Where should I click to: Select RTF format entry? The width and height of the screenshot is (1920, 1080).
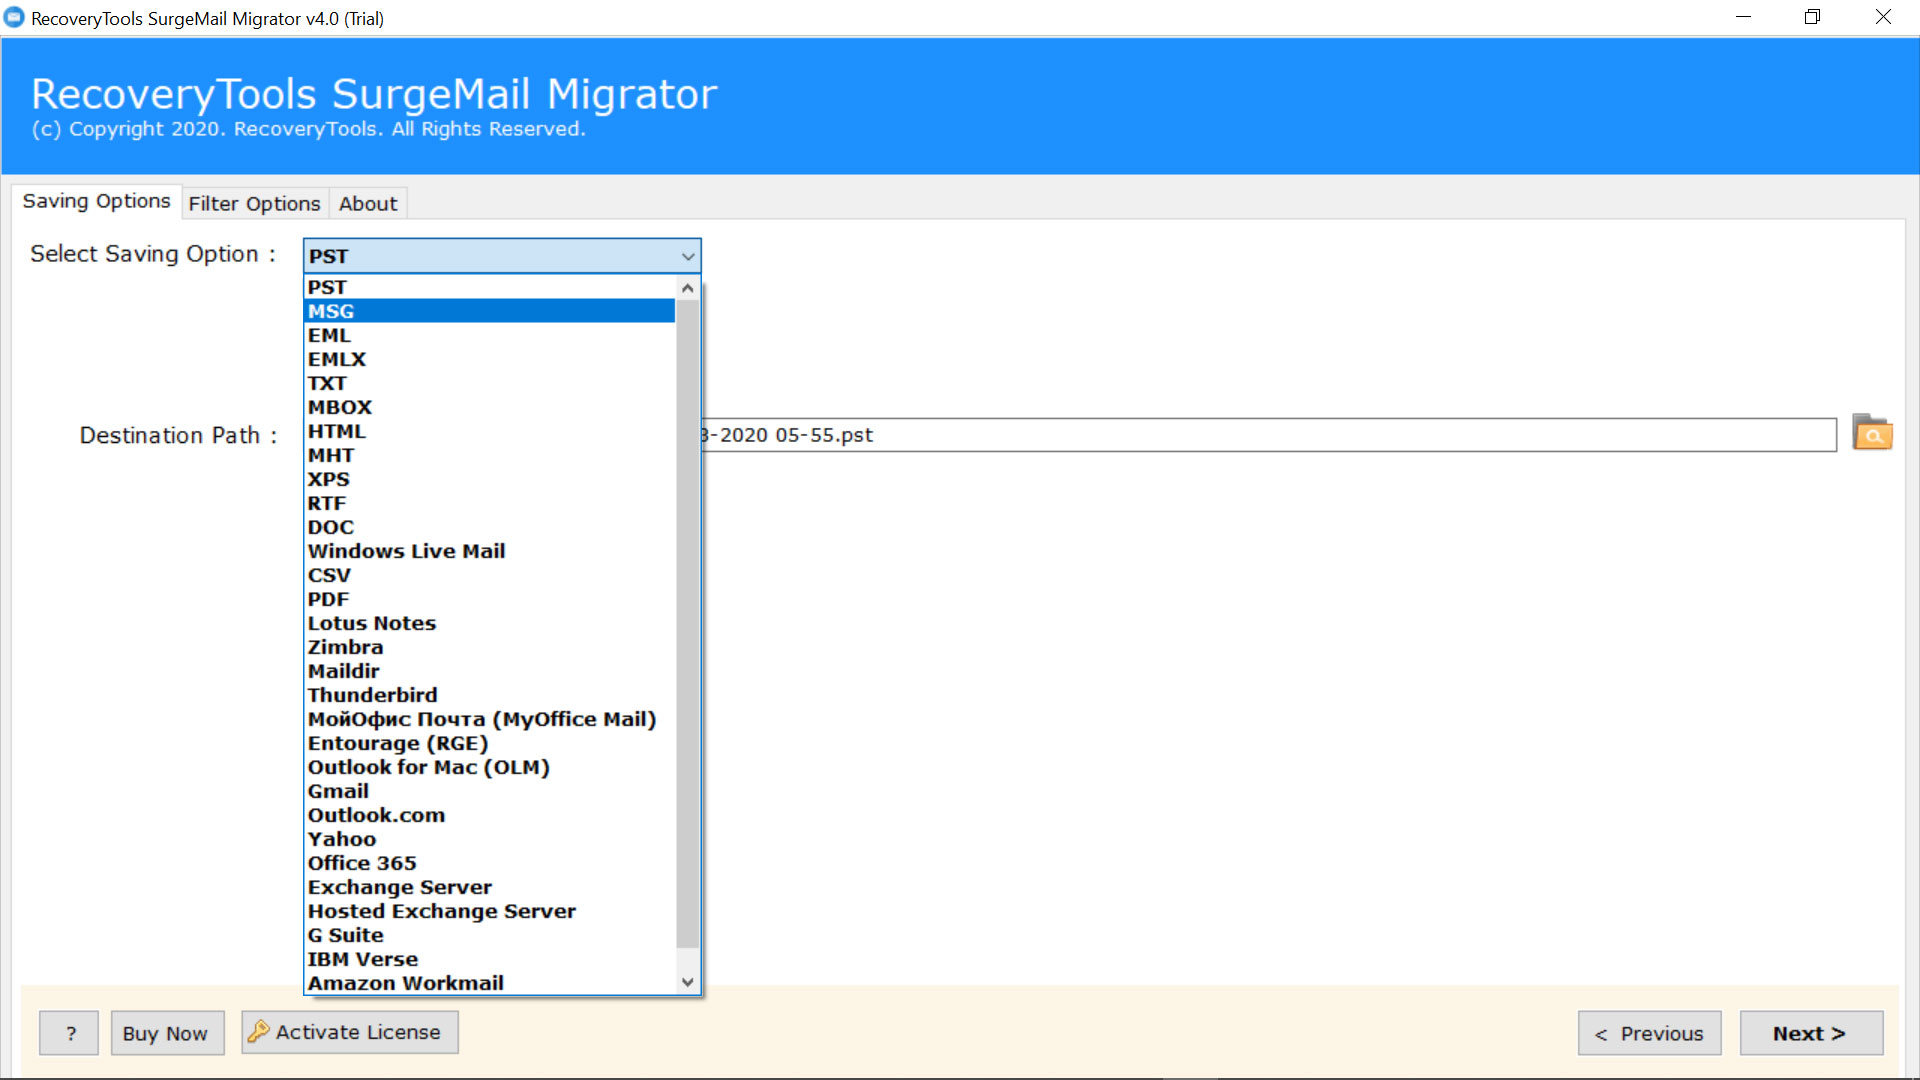click(490, 503)
